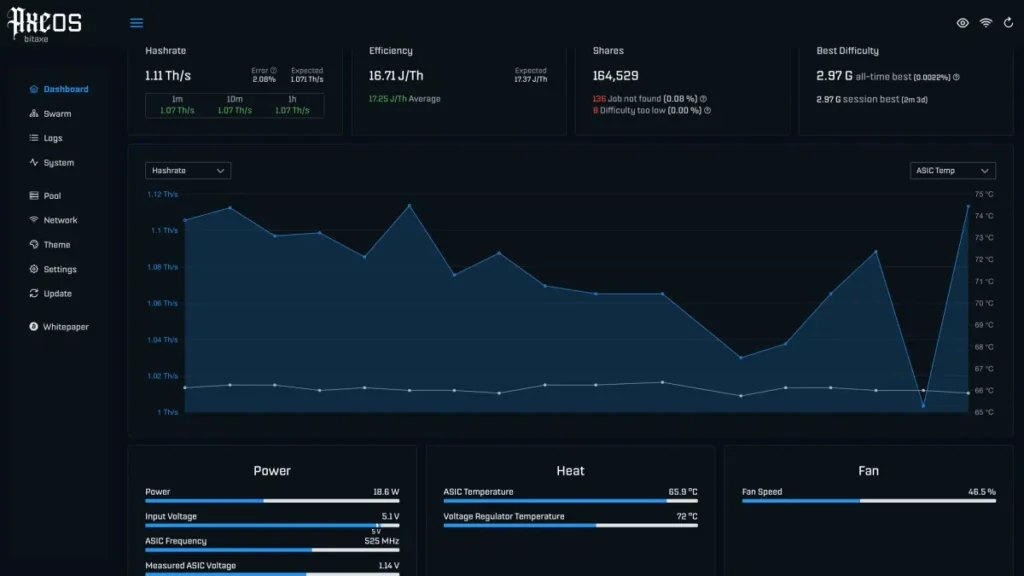This screenshot has height=576, width=1024.
Task: Click the Hashrate dropdown chevron arrow
Action: click(x=221, y=171)
